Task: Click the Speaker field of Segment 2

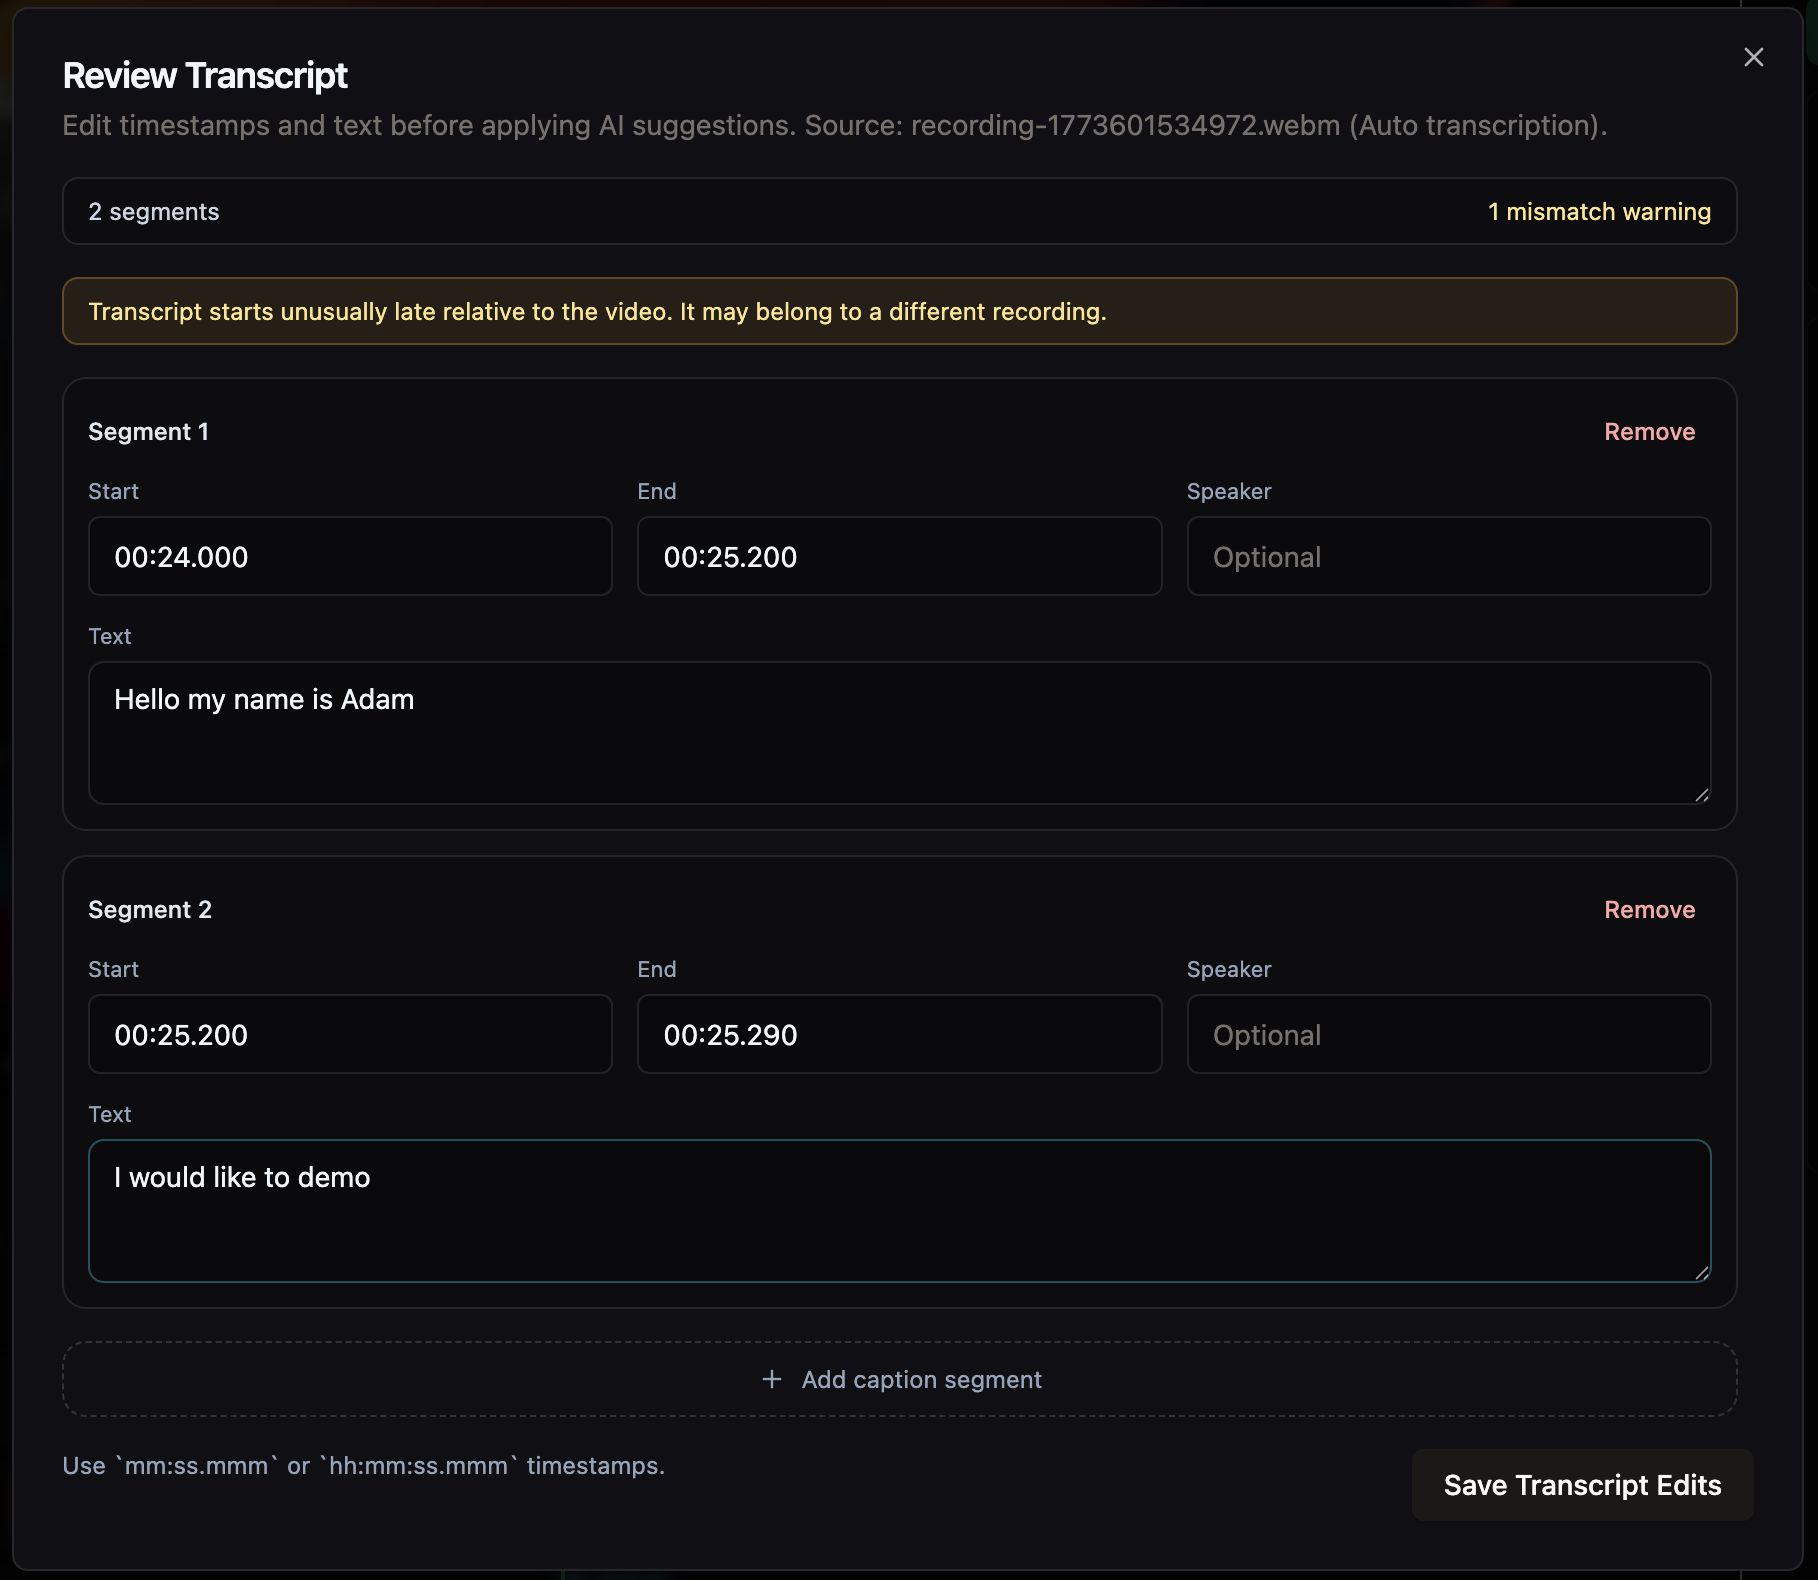Action: (1449, 1035)
